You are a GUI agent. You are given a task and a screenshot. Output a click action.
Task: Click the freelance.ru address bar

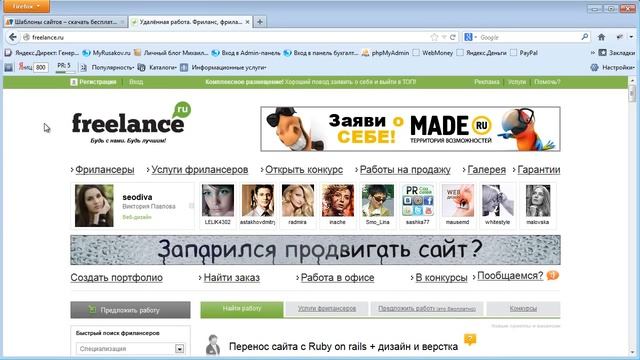click(x=227, y=37)
